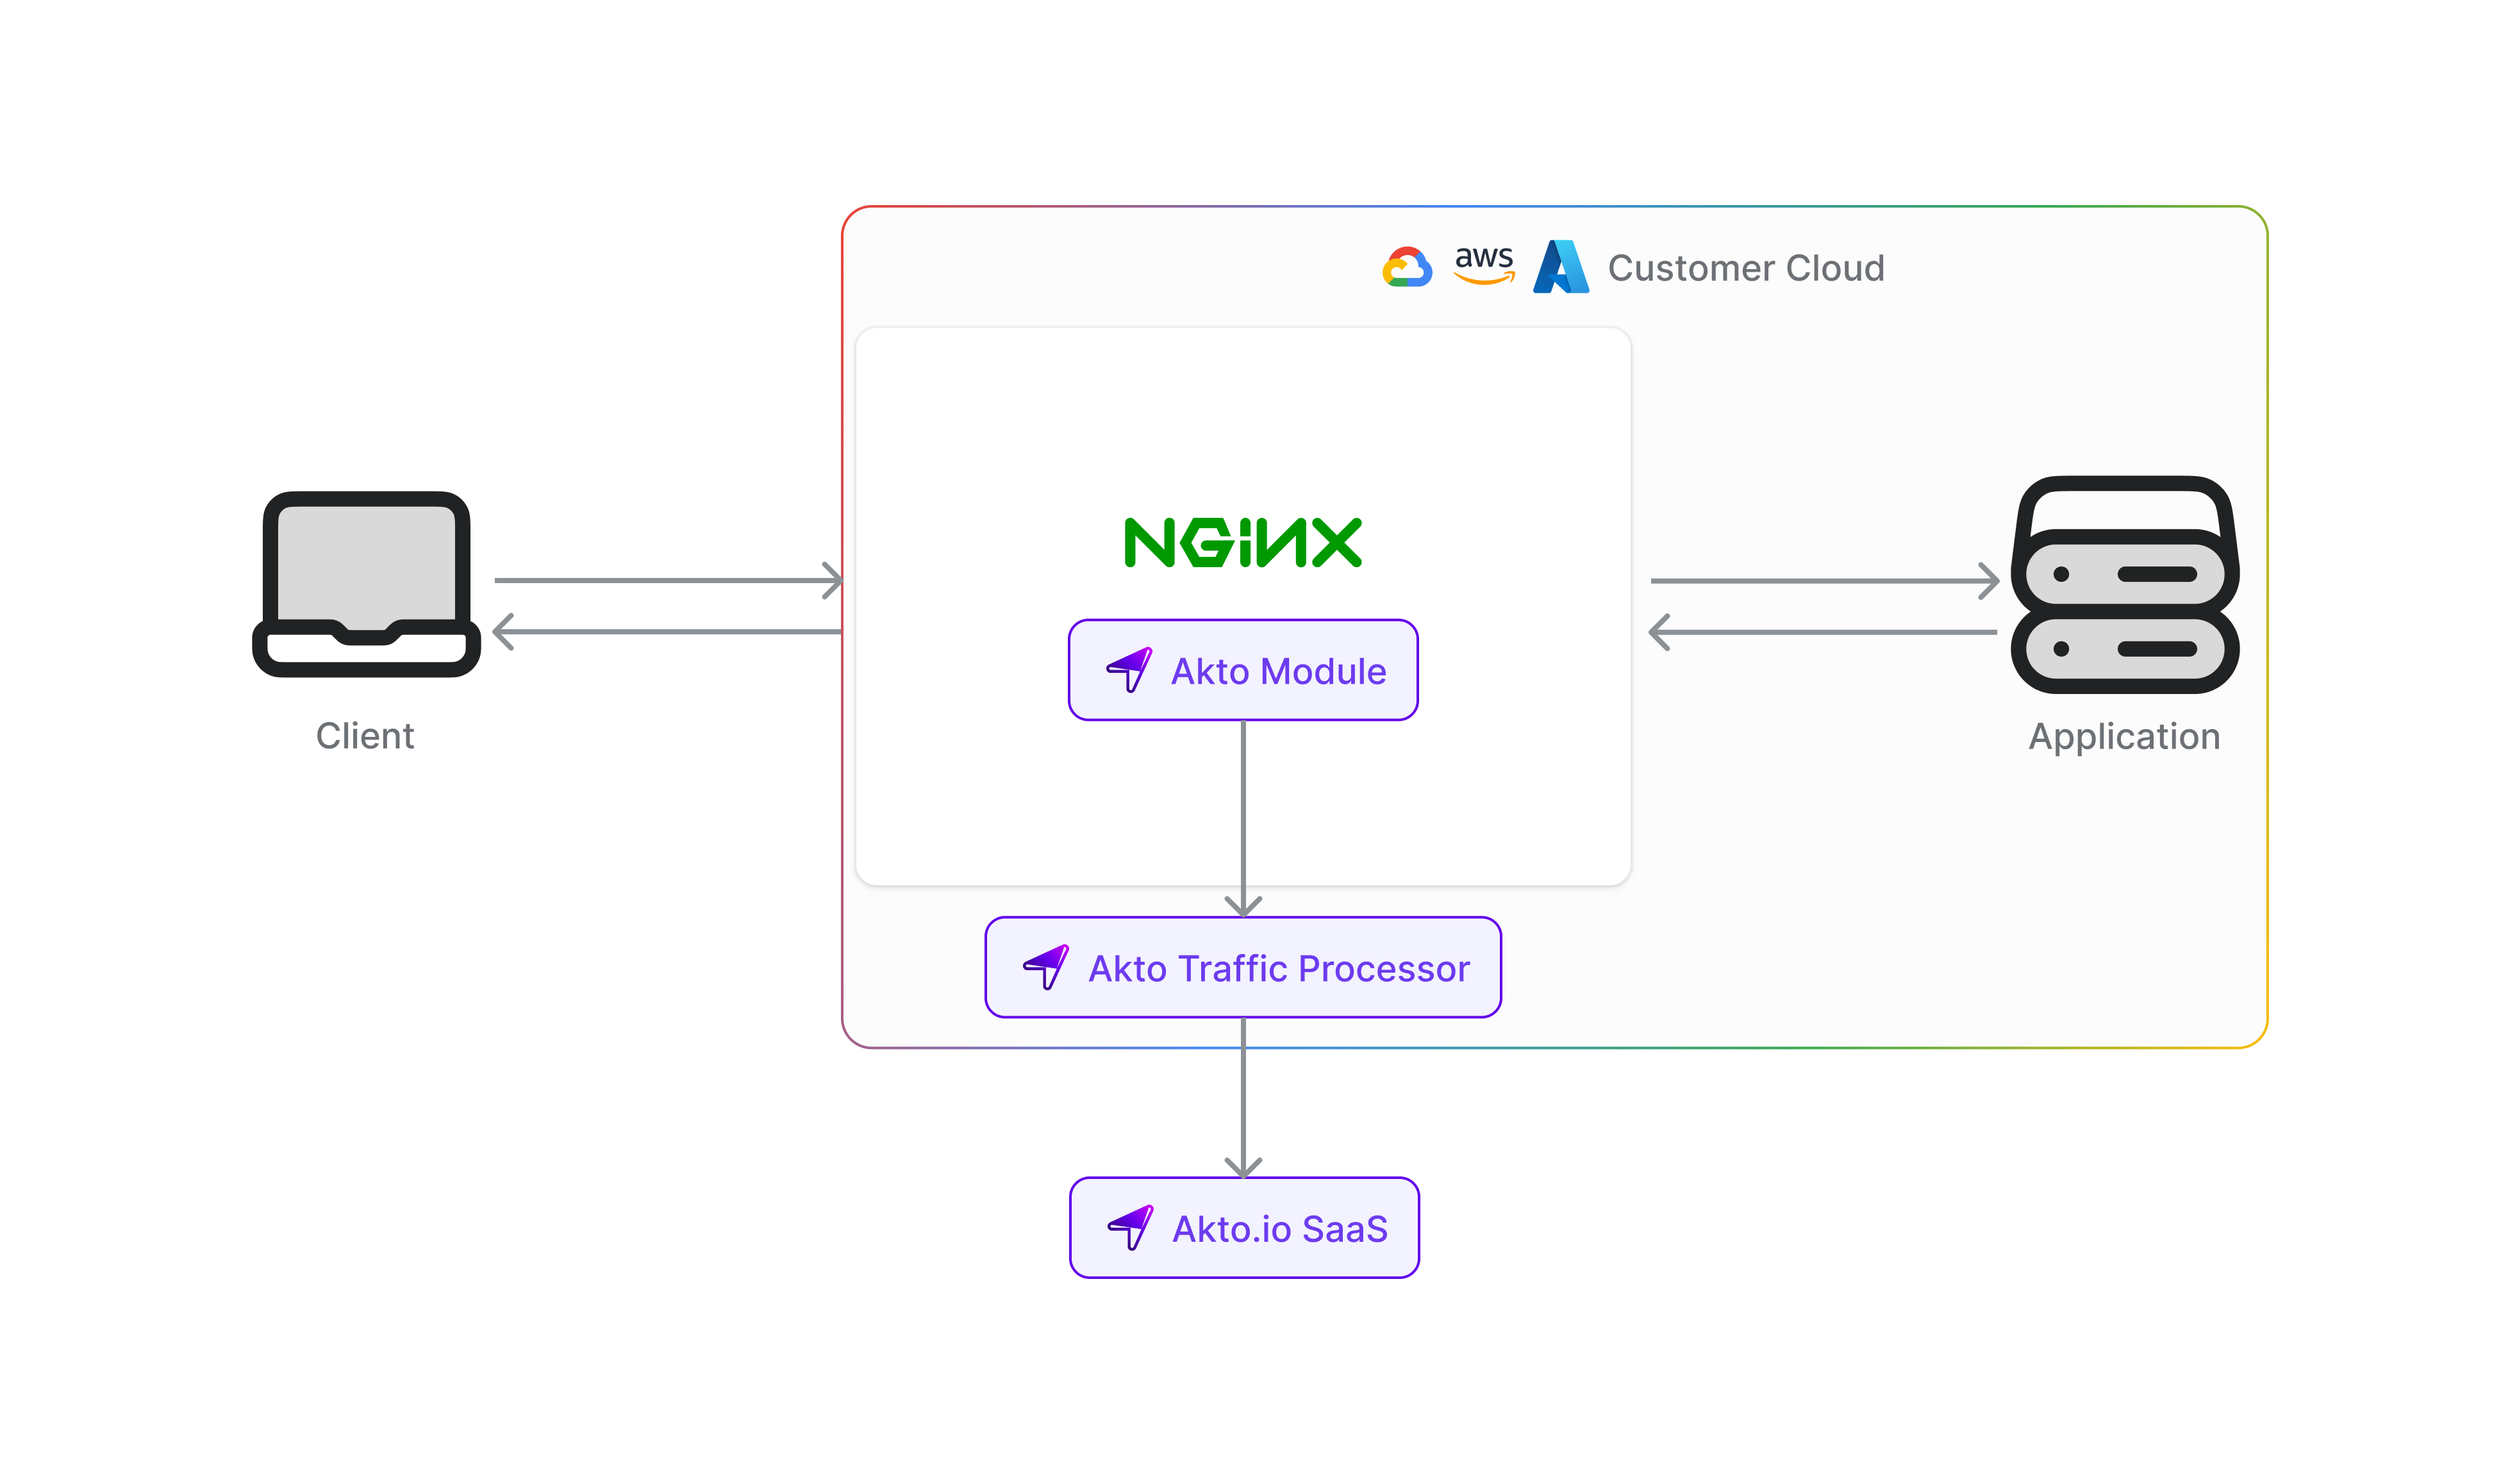The width and height of the screenshot is (2510, 1484).
Task: Click the Google Cloud logo
Action: [1407, 268]
